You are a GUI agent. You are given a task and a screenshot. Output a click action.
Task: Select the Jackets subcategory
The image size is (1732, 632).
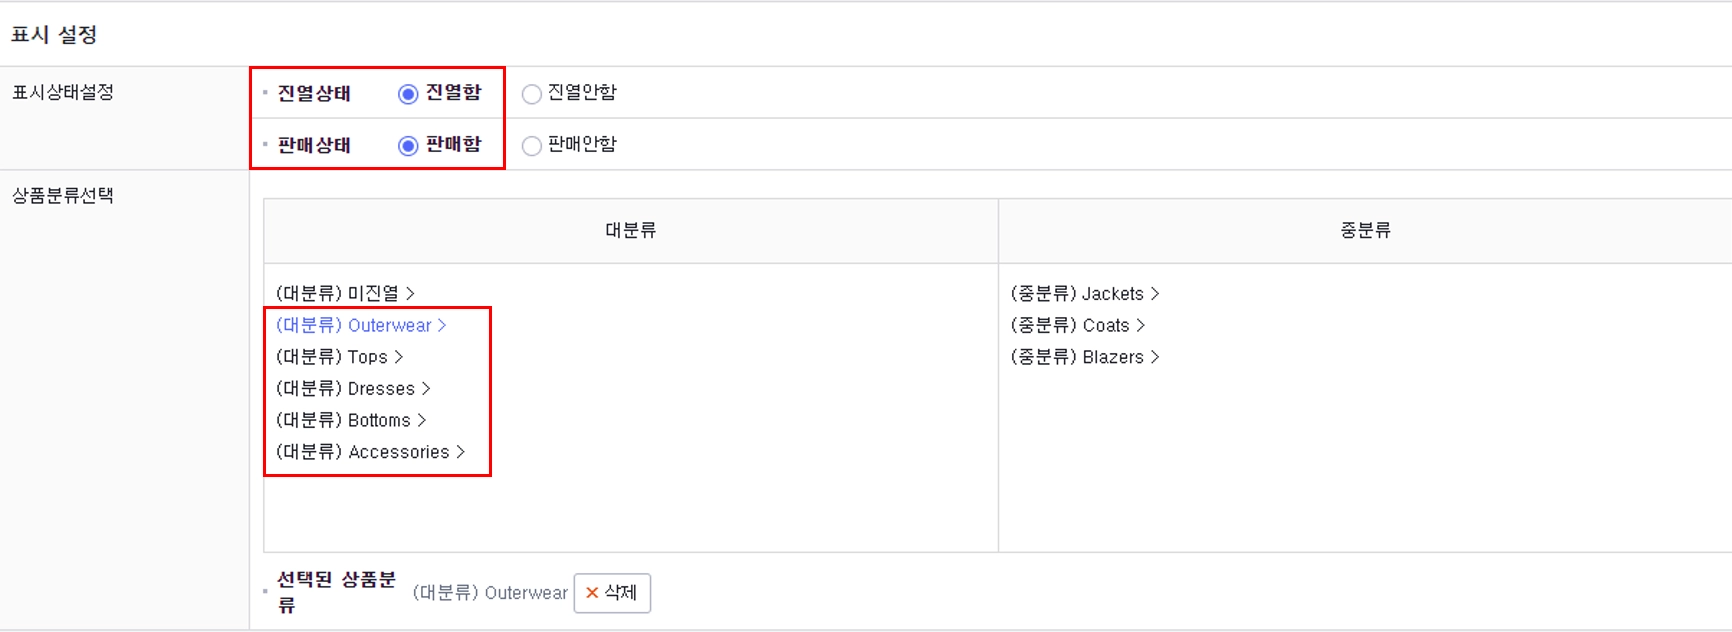click(x=1077, y=294)
